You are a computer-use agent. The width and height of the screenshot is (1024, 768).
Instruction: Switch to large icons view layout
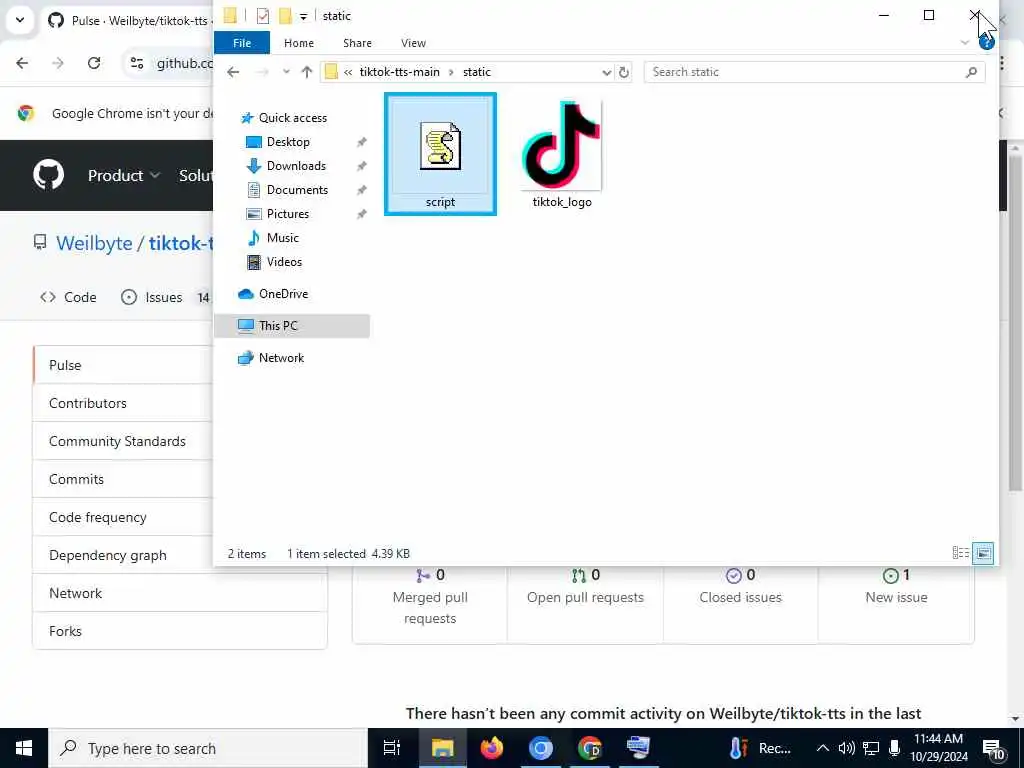pyautogui.click(x=983, y=554)
